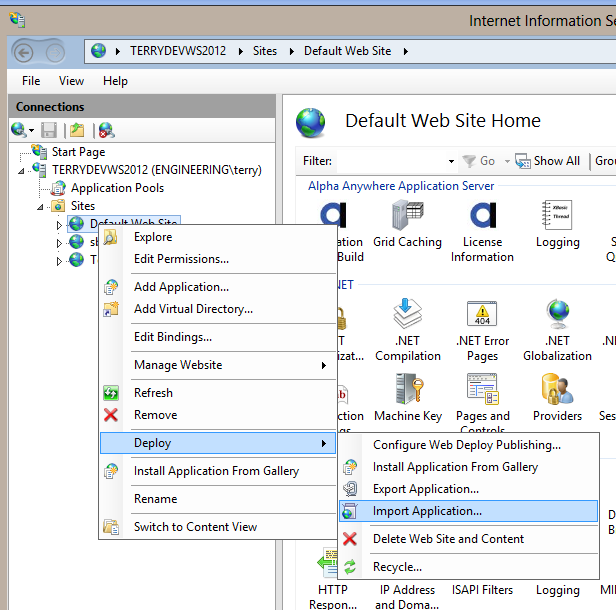
Task: Click the save floppy disk toolbar icon
Action: click(49, 130)
